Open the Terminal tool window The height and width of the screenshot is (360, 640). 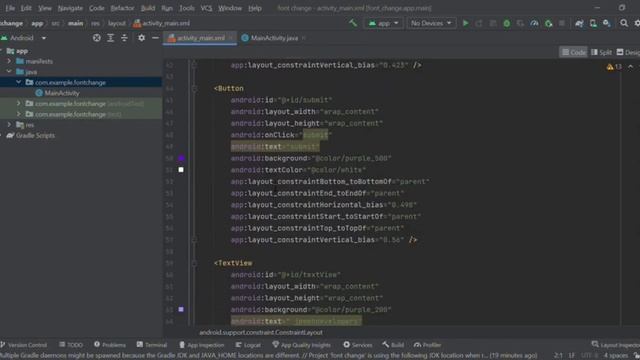(x=152, y=345)
